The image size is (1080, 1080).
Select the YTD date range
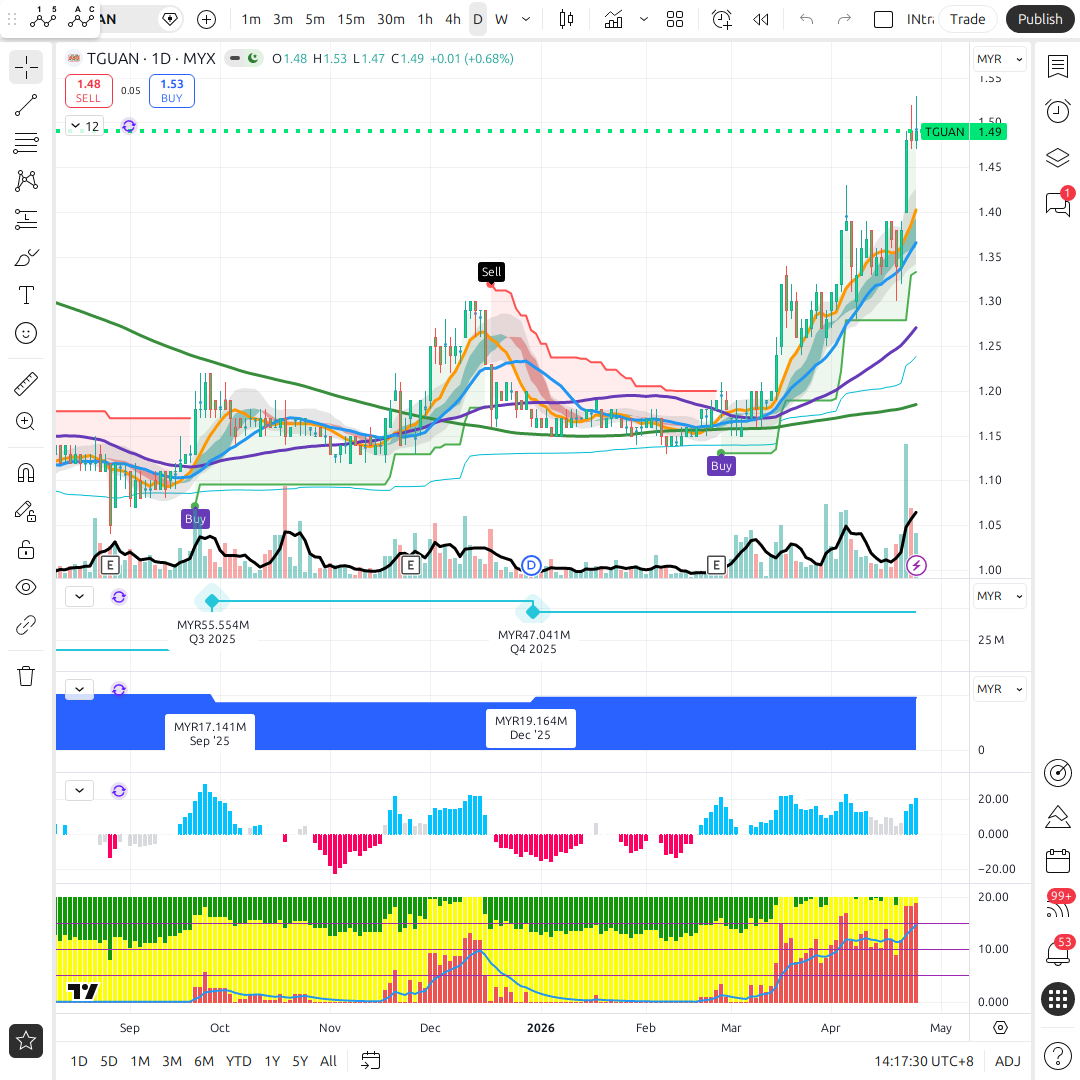coord(238,1061)
